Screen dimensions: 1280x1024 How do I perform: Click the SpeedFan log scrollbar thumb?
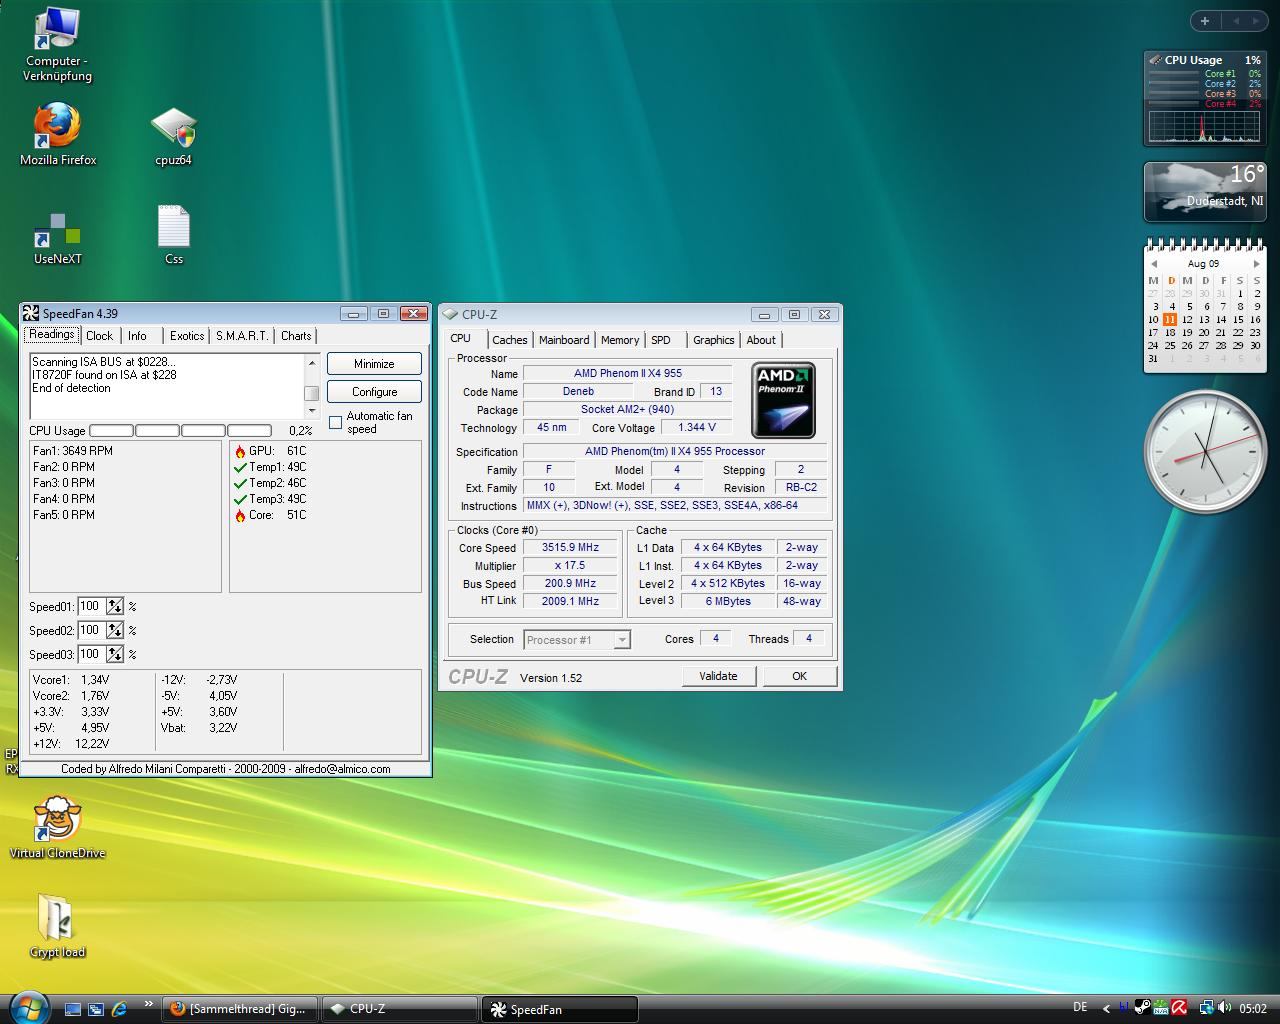point(311,393)
